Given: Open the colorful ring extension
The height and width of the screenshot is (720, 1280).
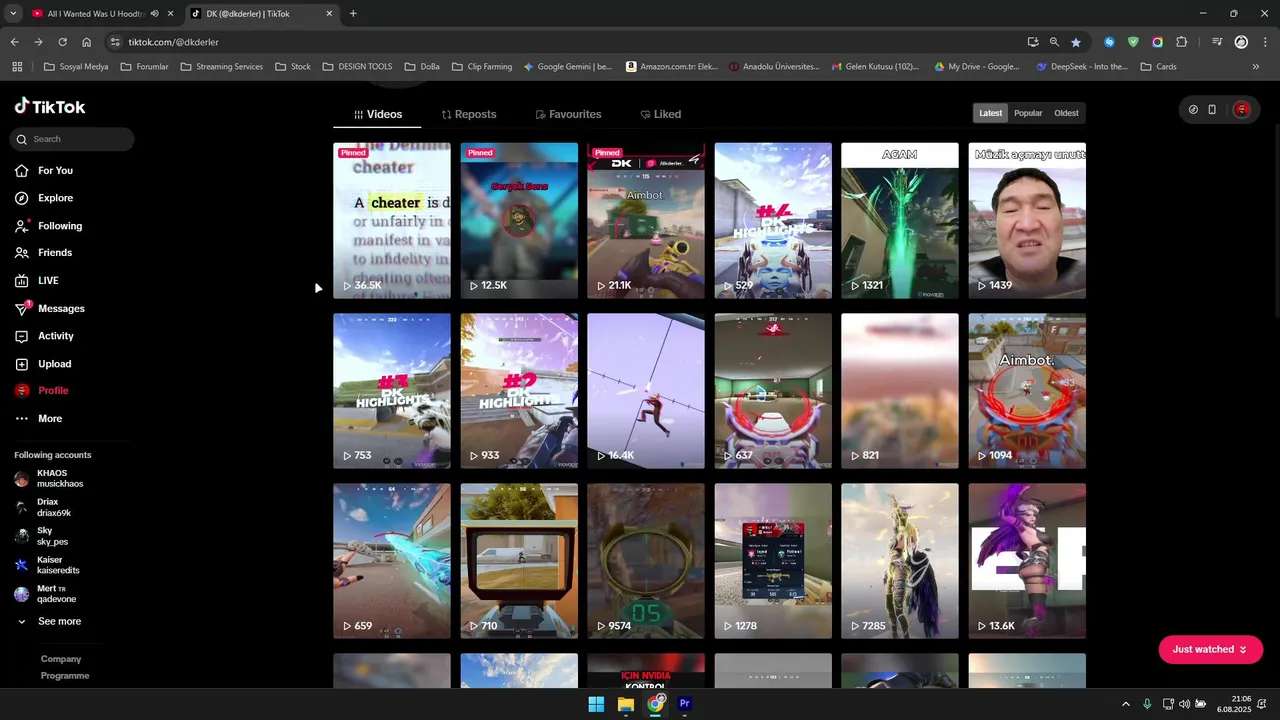Looking at the screenshot, I should point(1157,42).
